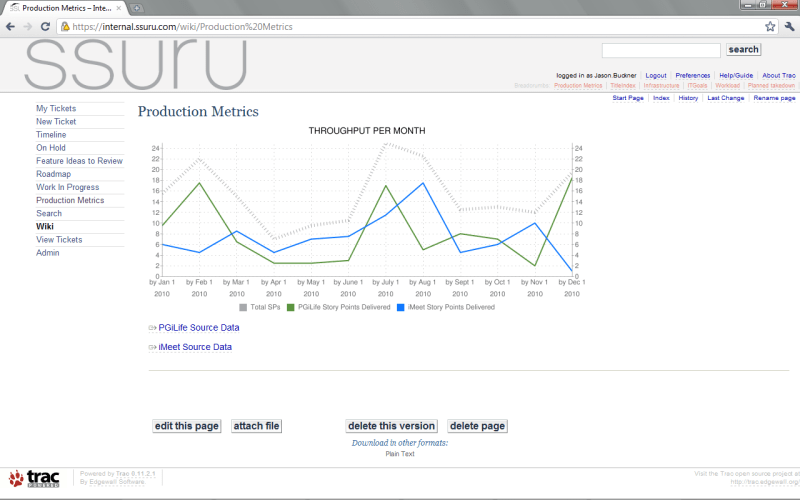800x500 pixels.
Task: Click the gray Total SPs legend swatch
Action: 243,308
